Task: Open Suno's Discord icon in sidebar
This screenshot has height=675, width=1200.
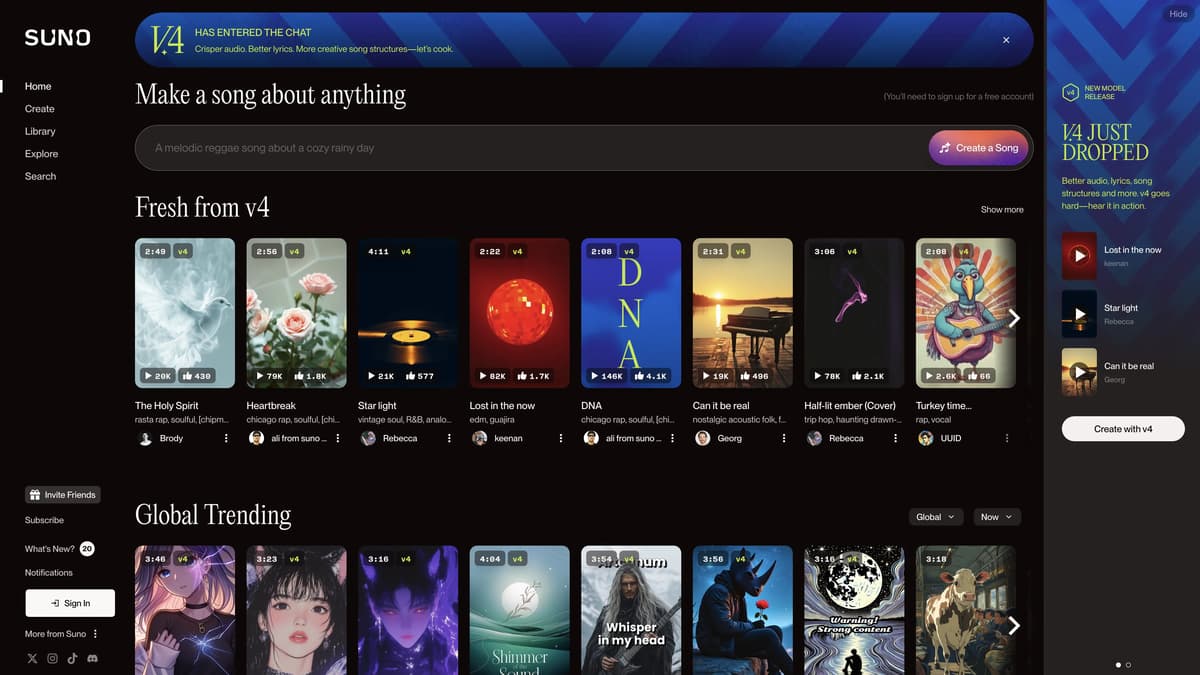Action: click(x=93, y=659)
